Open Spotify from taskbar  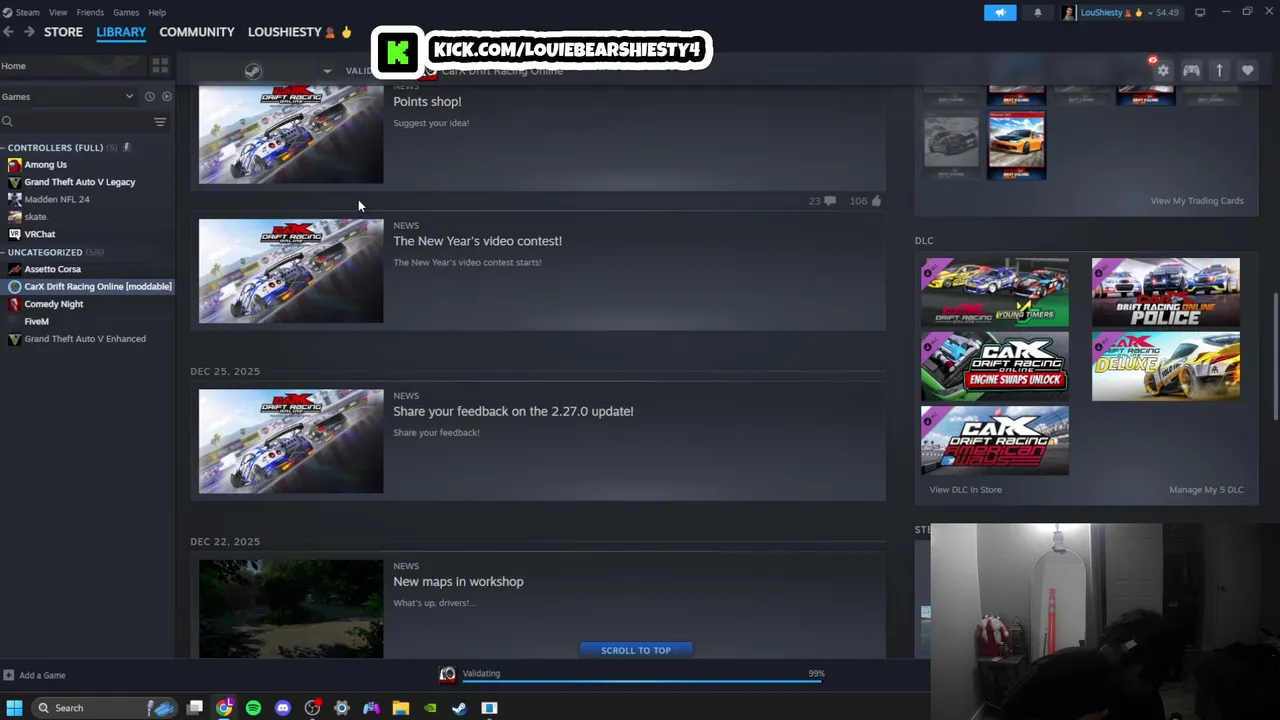pos(253,708)
